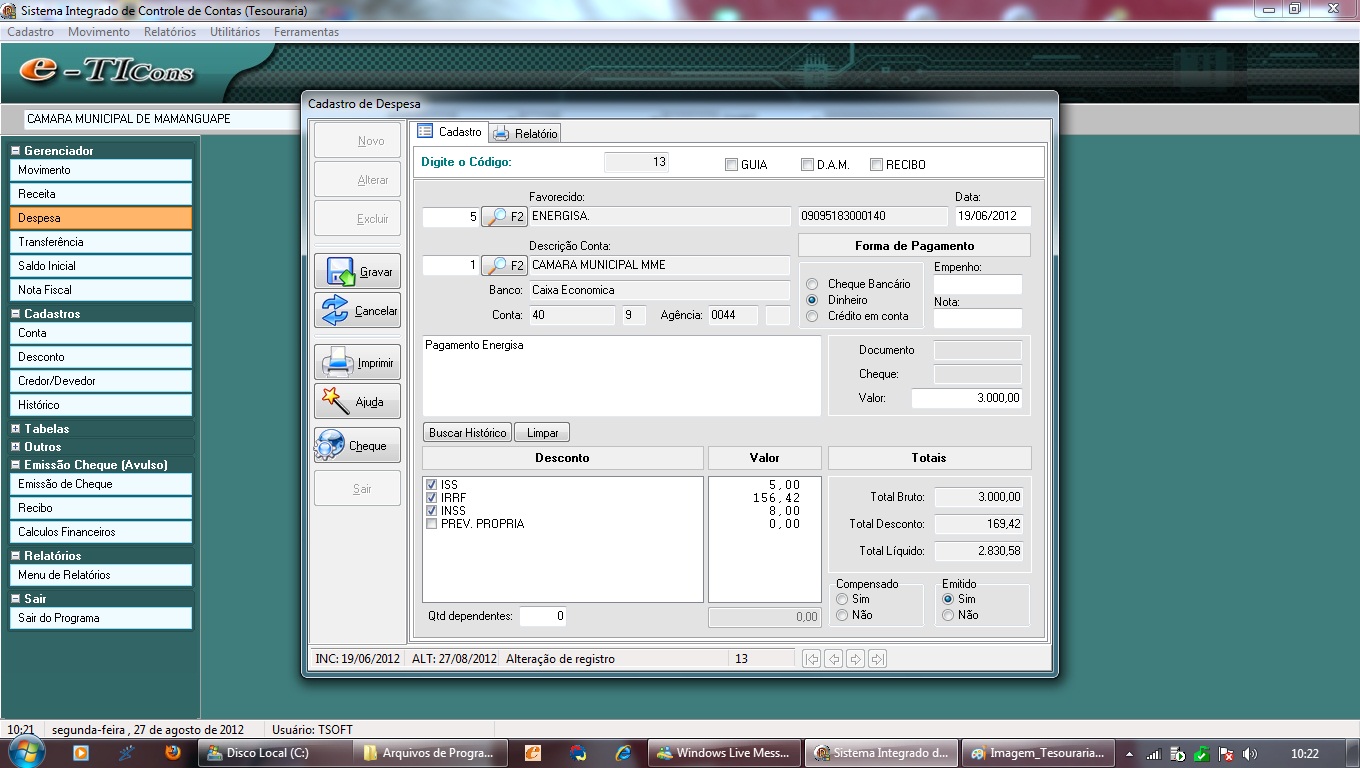The image size is (1360, 768).
Task: Search Descrição Conta with the F2 magnifier
Action: pyautogui.click(x=504, y=266)
